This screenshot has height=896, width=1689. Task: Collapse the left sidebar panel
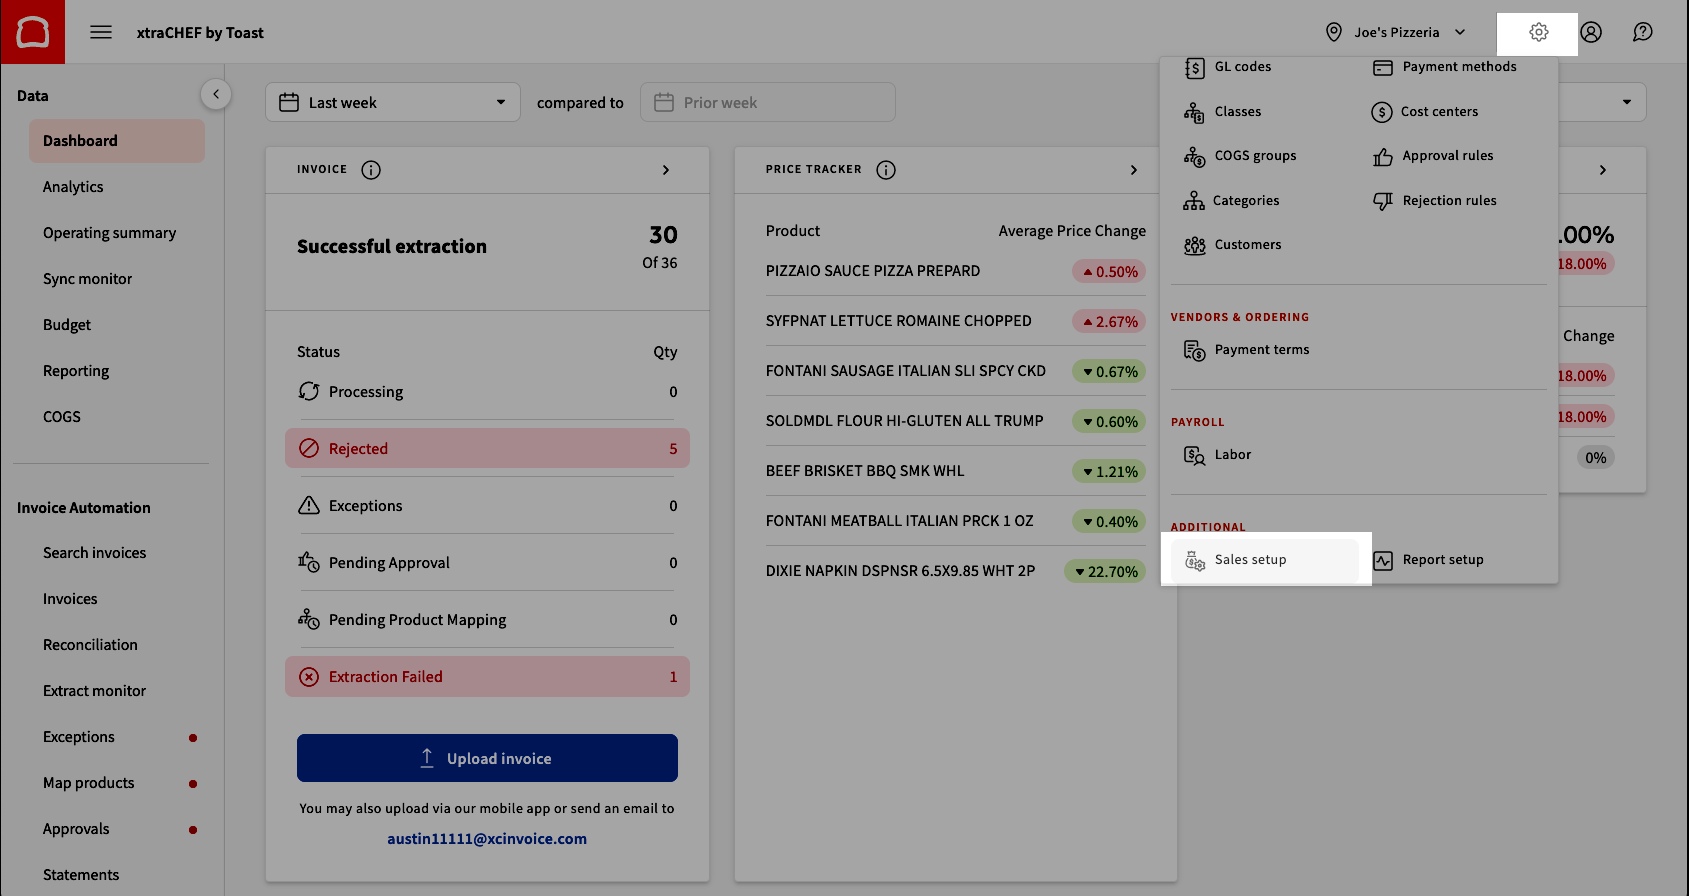point(216,94)
